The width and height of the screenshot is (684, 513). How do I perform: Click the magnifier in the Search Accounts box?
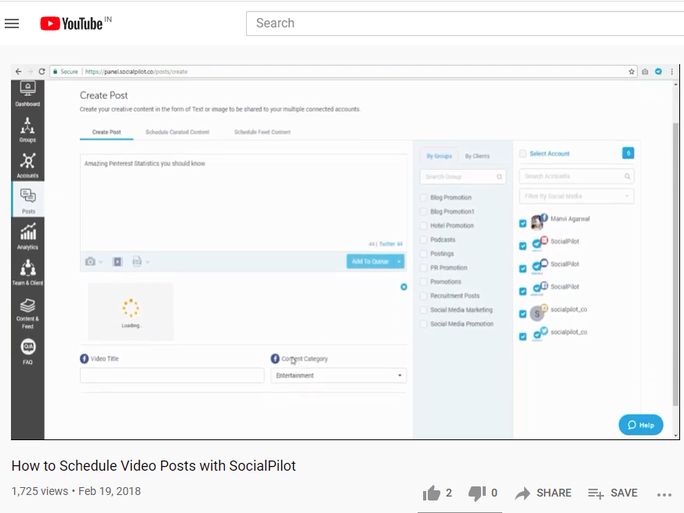[627, 176]
